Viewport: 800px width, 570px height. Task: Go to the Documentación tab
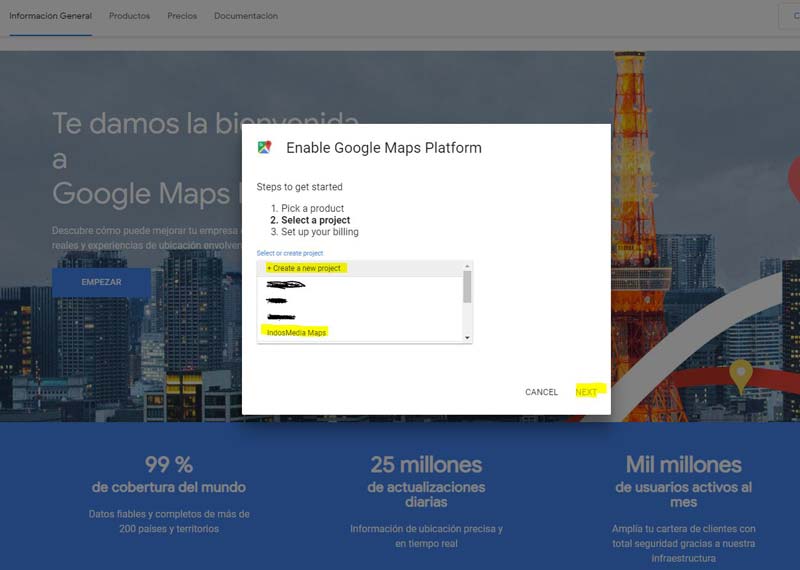point(246,16)
